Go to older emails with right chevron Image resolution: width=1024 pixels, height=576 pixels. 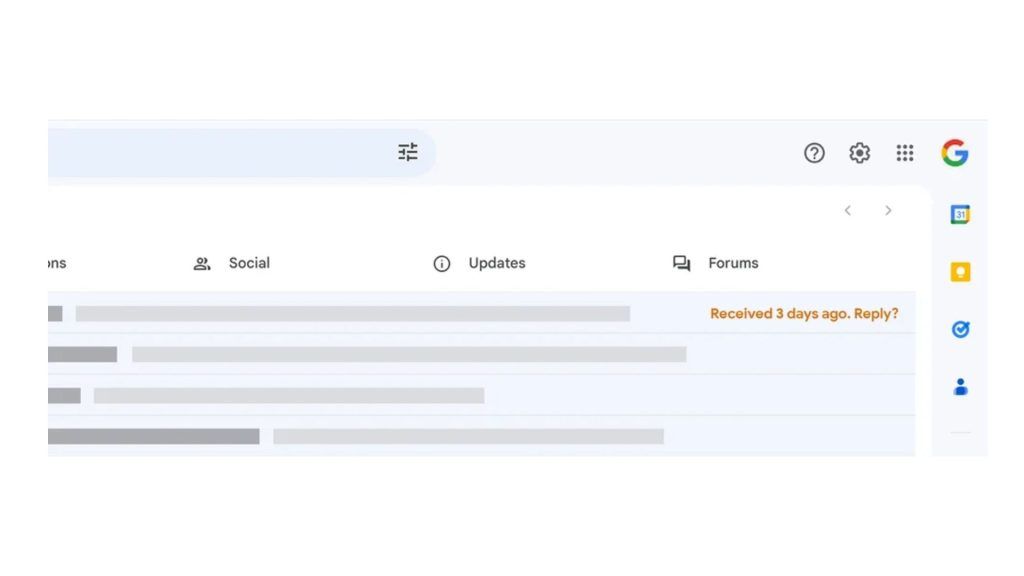click(888, 211)
